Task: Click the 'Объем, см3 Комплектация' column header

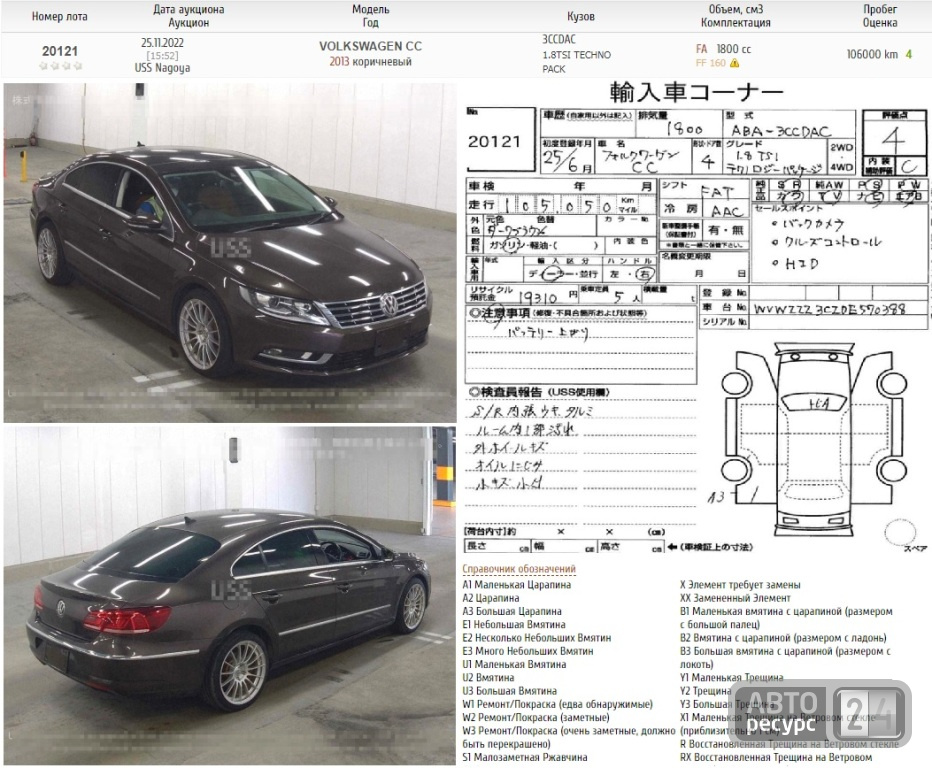Action: click(x=736, y=16)
